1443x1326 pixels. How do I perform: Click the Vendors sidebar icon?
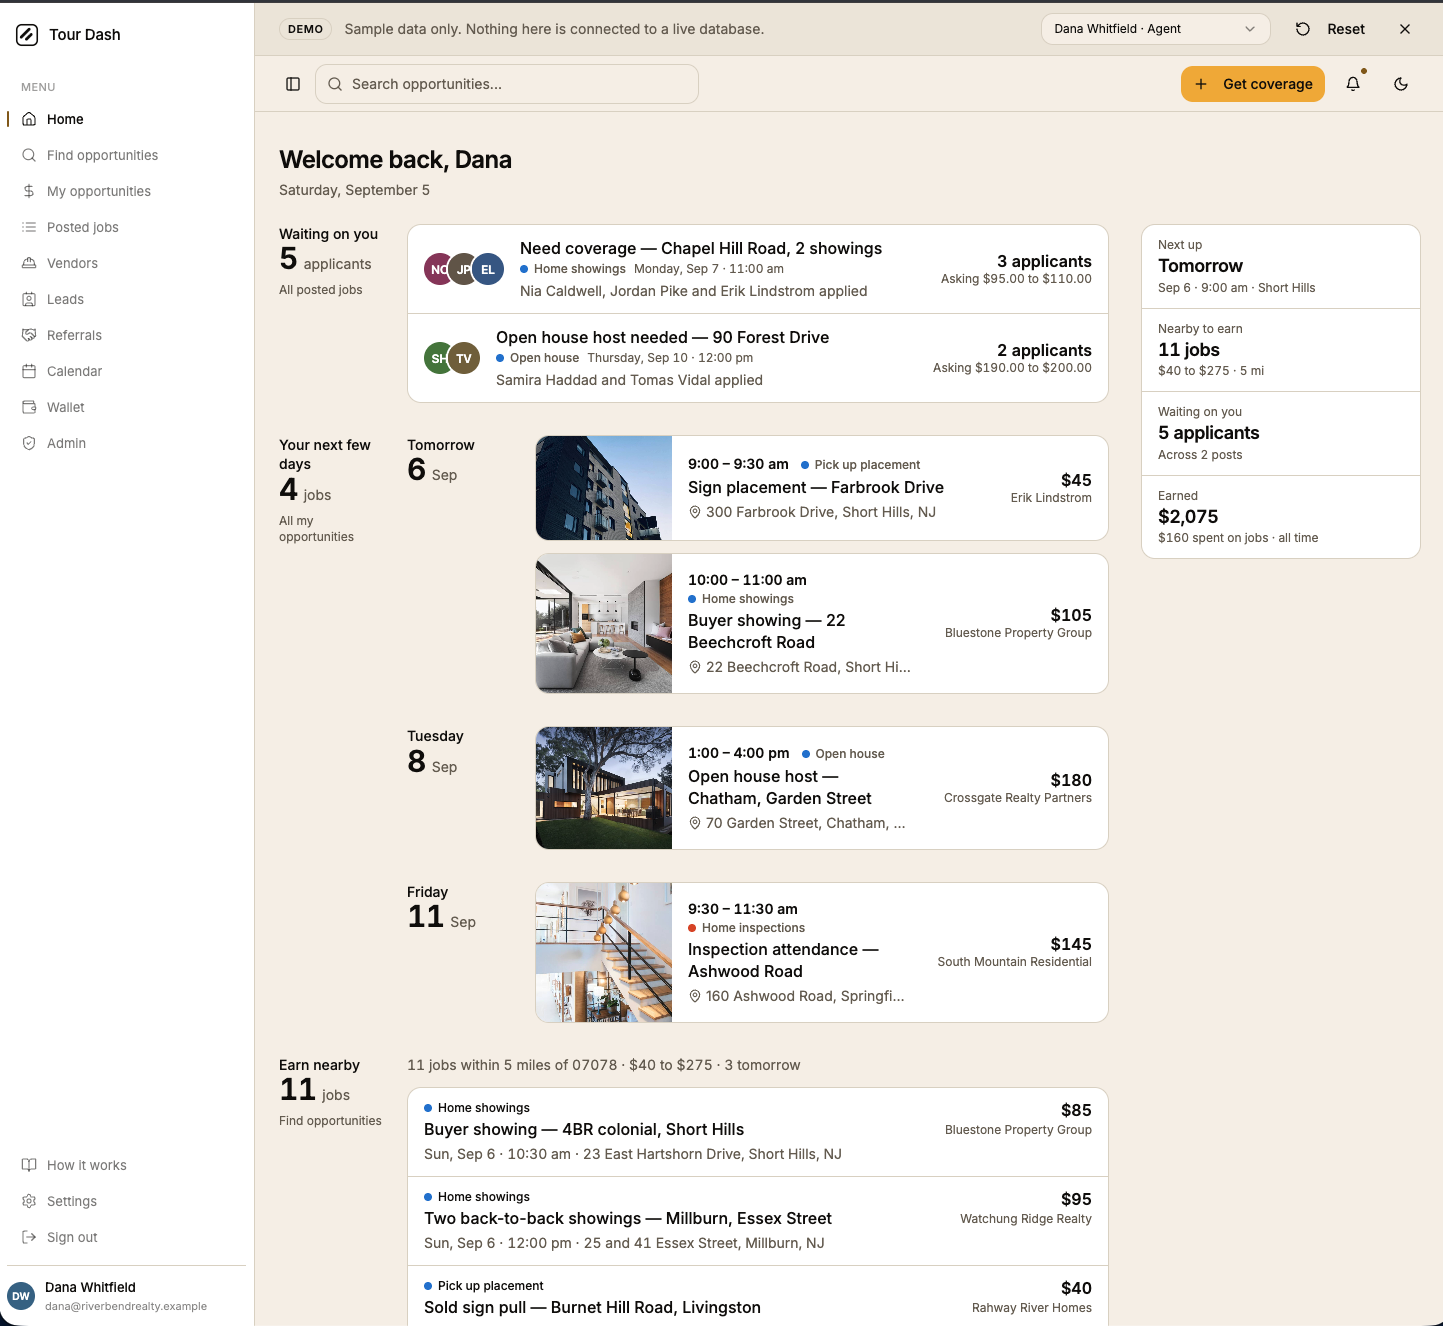(x=29, y=263)
